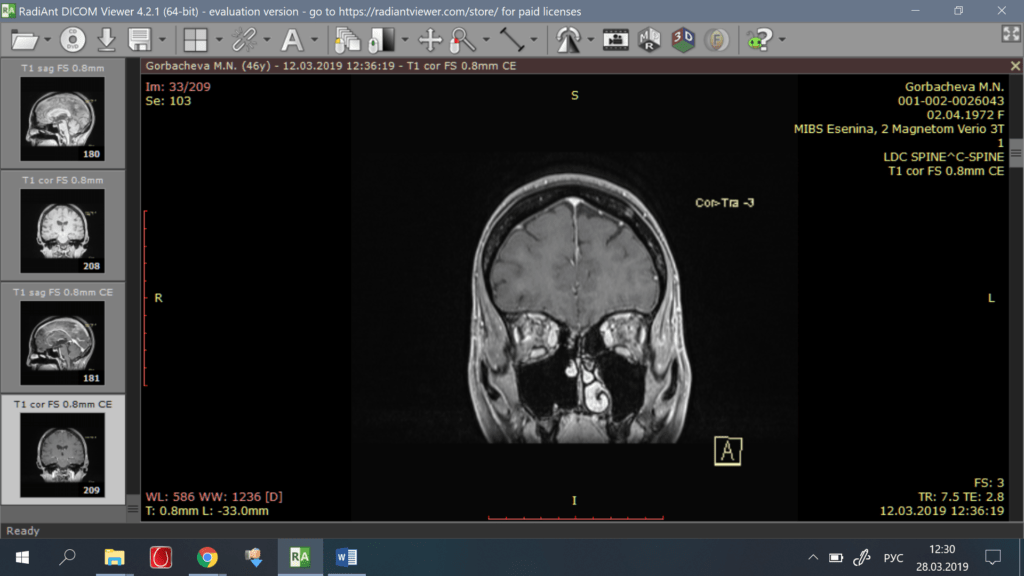Expand the zoom tool dropdown arrow

pos(487,40)
